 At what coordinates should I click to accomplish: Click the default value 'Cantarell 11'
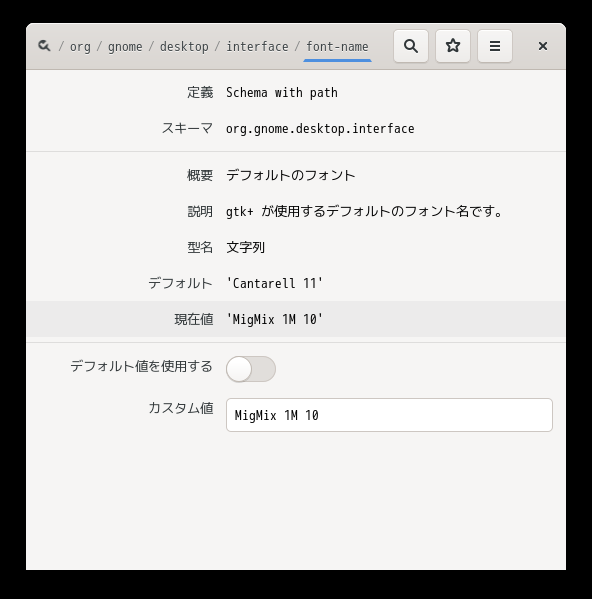pyautogui.click(x=274, y=283)
